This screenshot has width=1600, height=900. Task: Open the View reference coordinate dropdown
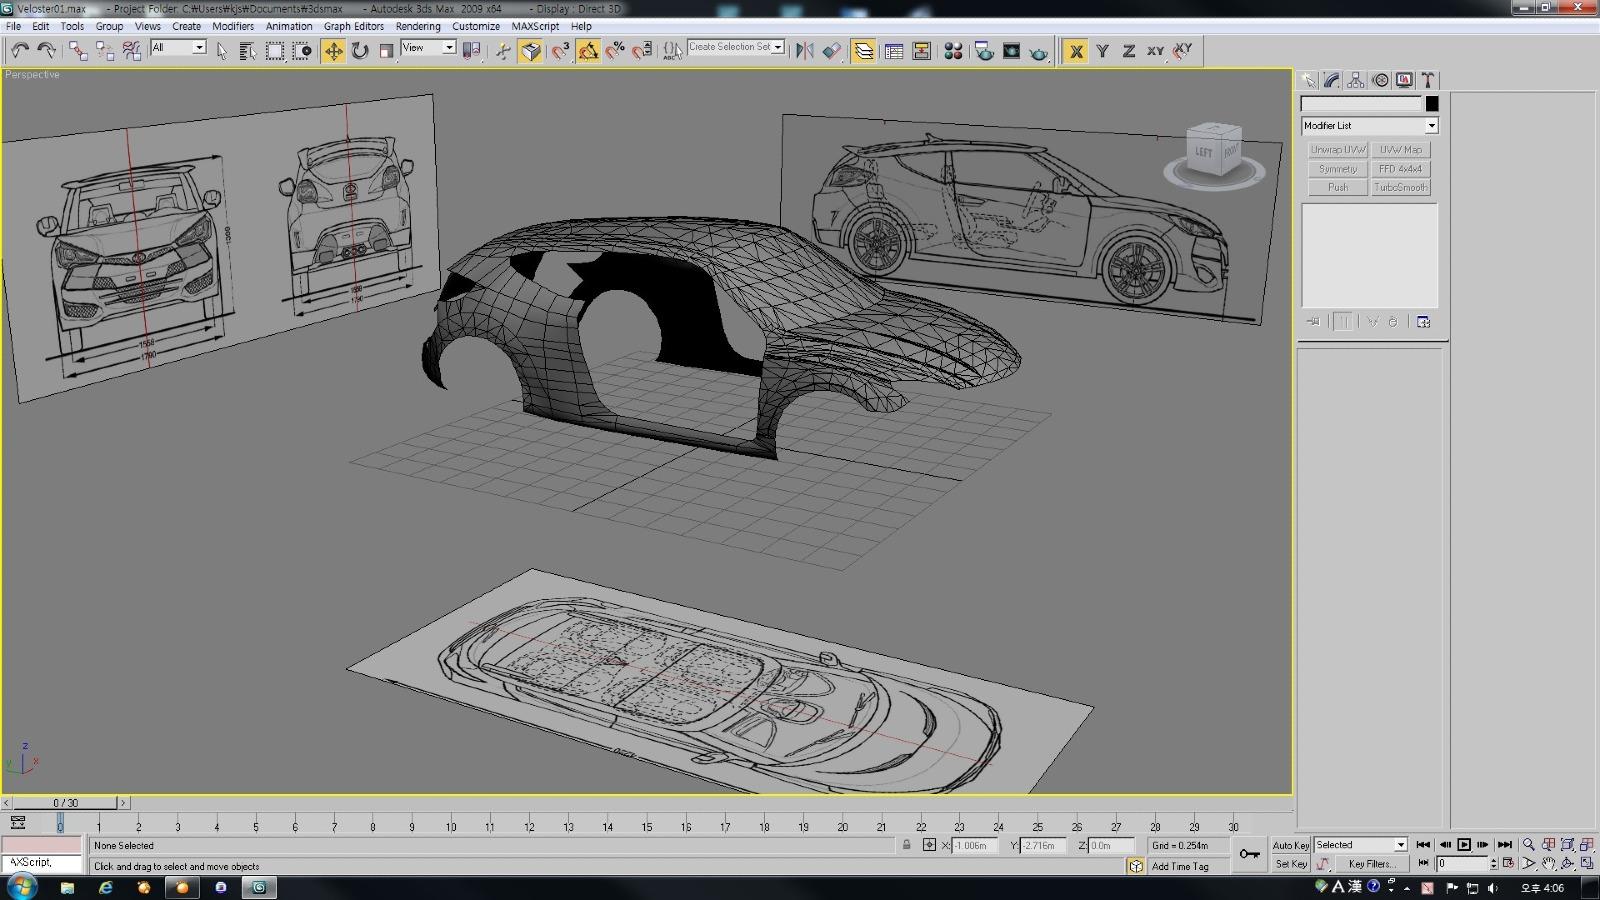(428, 47)
